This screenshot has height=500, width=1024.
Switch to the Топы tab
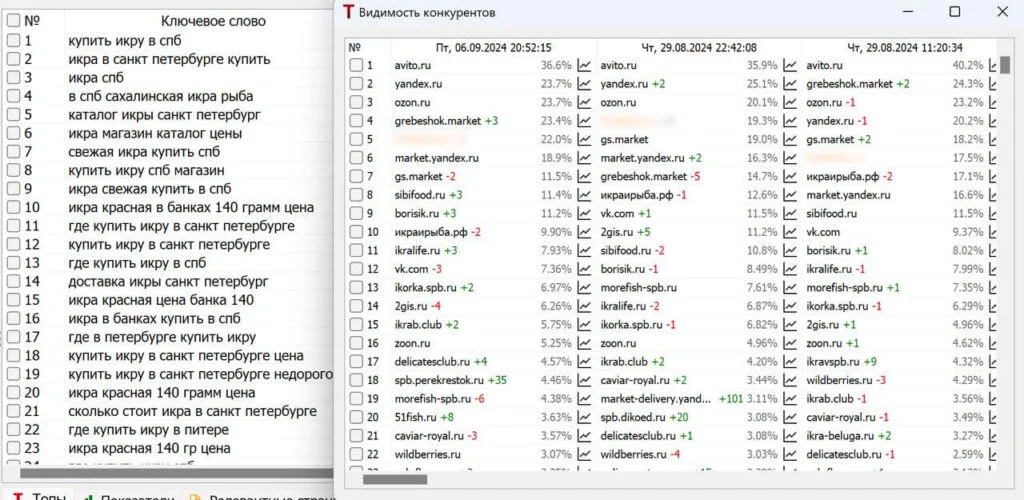[x=40, y=496]
